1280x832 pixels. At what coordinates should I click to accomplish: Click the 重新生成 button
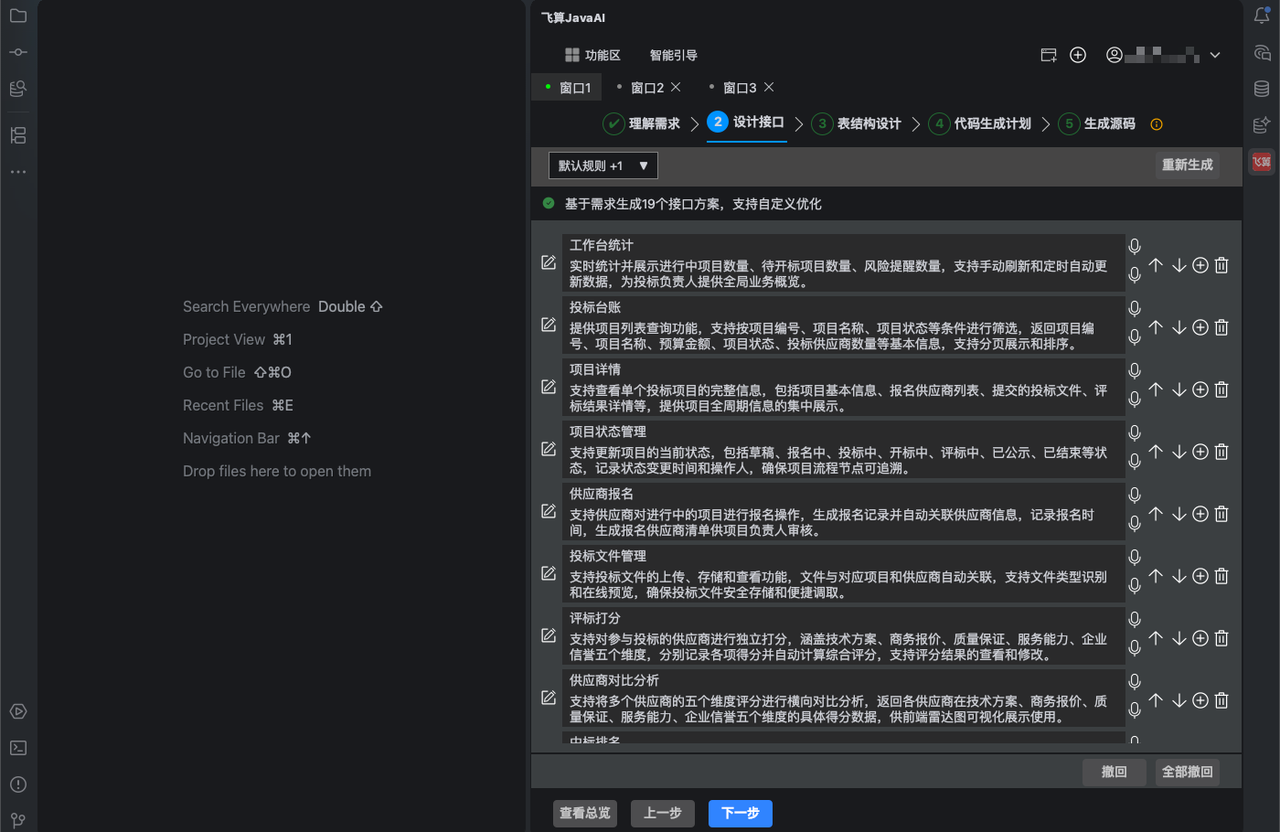pyautogui.click(x=1187, y=165)
